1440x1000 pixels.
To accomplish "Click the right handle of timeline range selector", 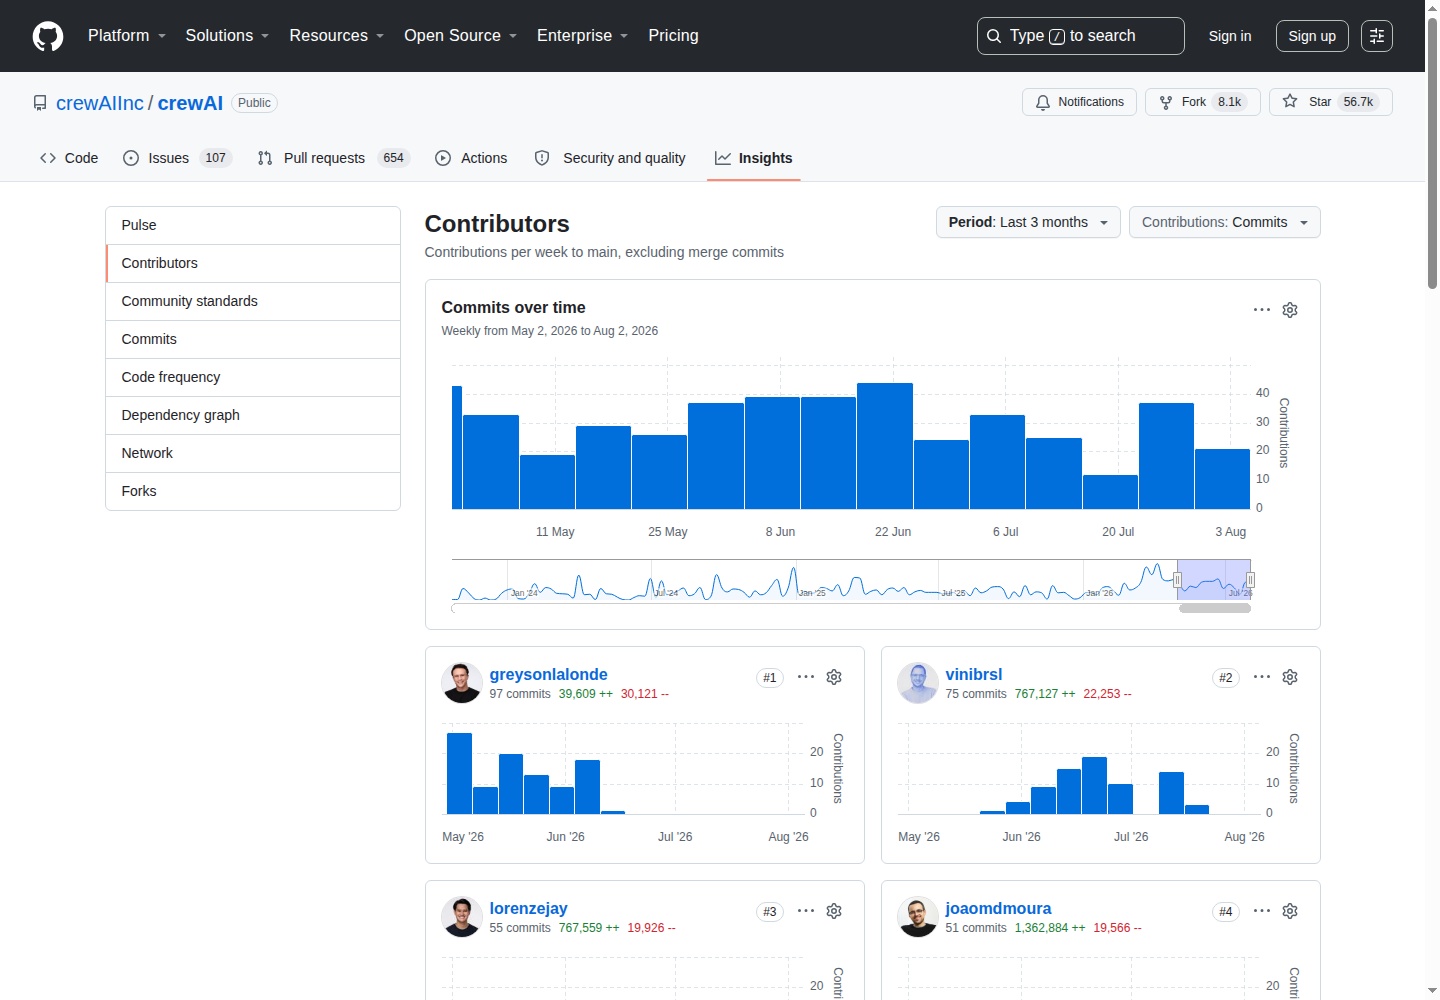I will 1250,580.
